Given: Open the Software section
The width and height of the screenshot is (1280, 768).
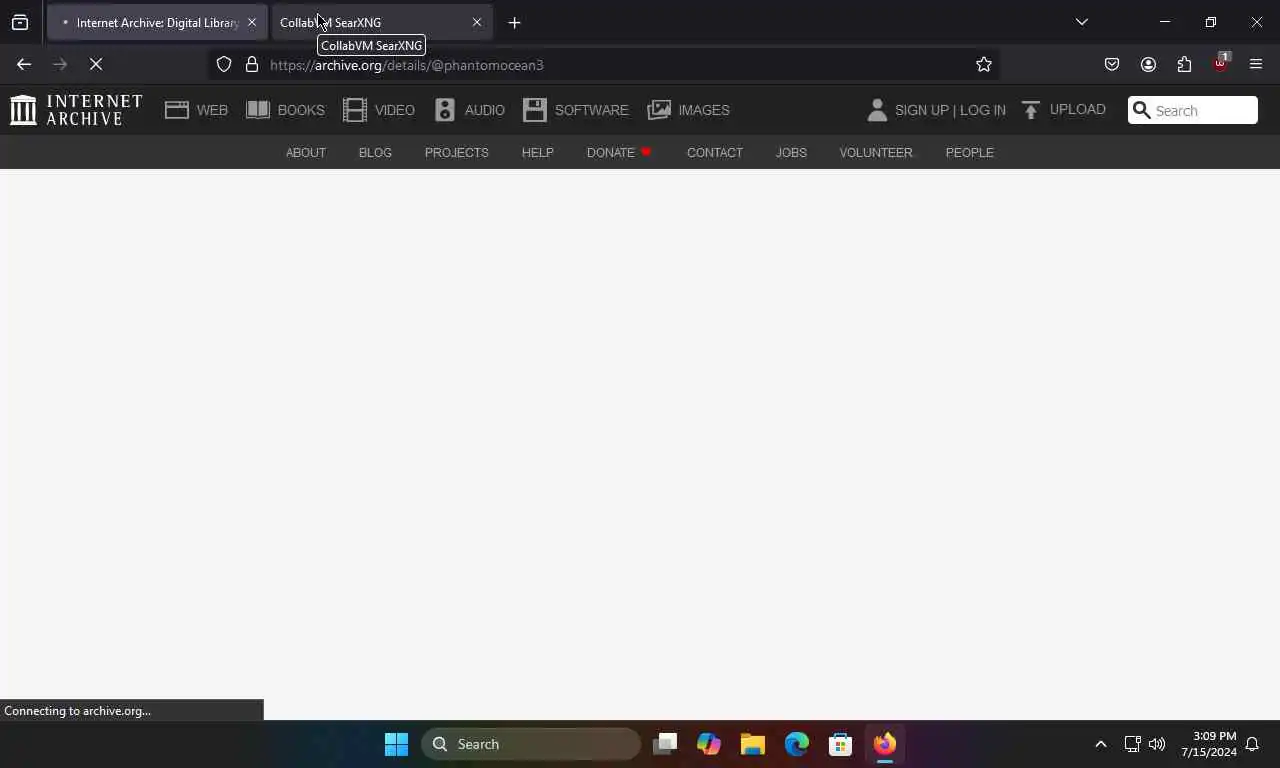Looking at the screenshot, I should [x=576, y=110].
